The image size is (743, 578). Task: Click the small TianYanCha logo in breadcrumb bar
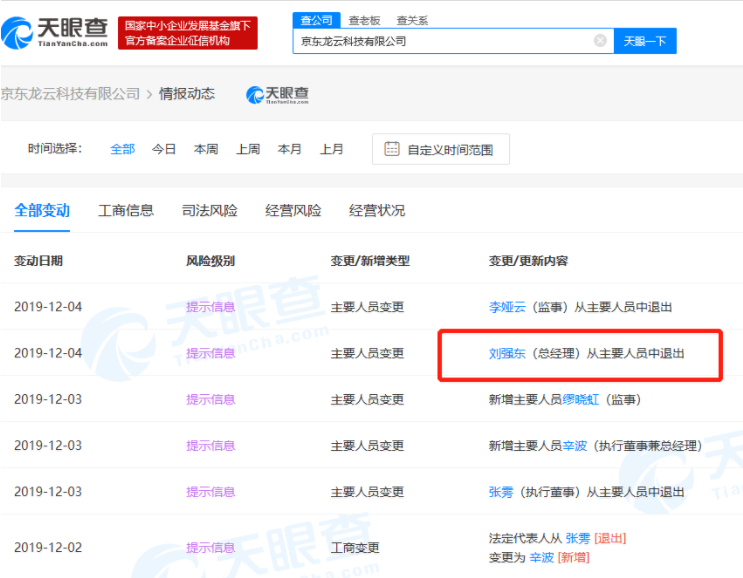(x=277, y=95)
